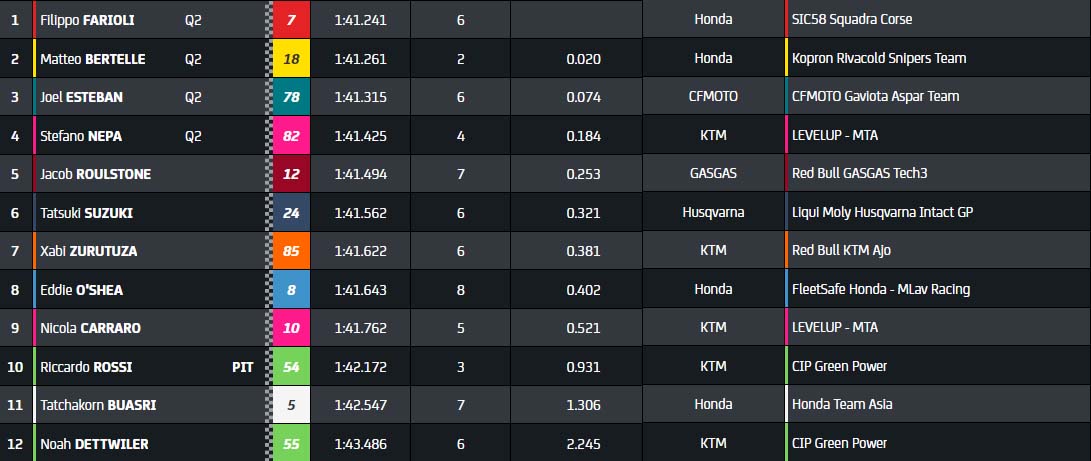Image resolution: width=1091 pixels, height=461 pixels.
Task: Select the SIC58 Squadra Corse team
Action: click(x=851, y=20)
